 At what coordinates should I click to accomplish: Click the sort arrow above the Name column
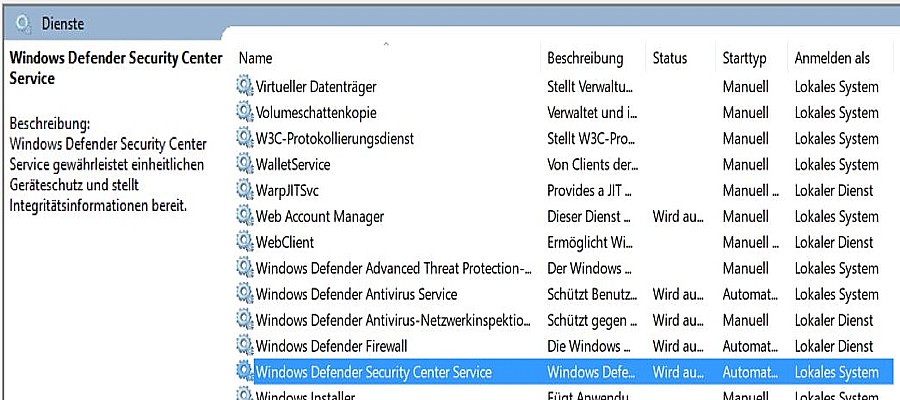(386, 44)
